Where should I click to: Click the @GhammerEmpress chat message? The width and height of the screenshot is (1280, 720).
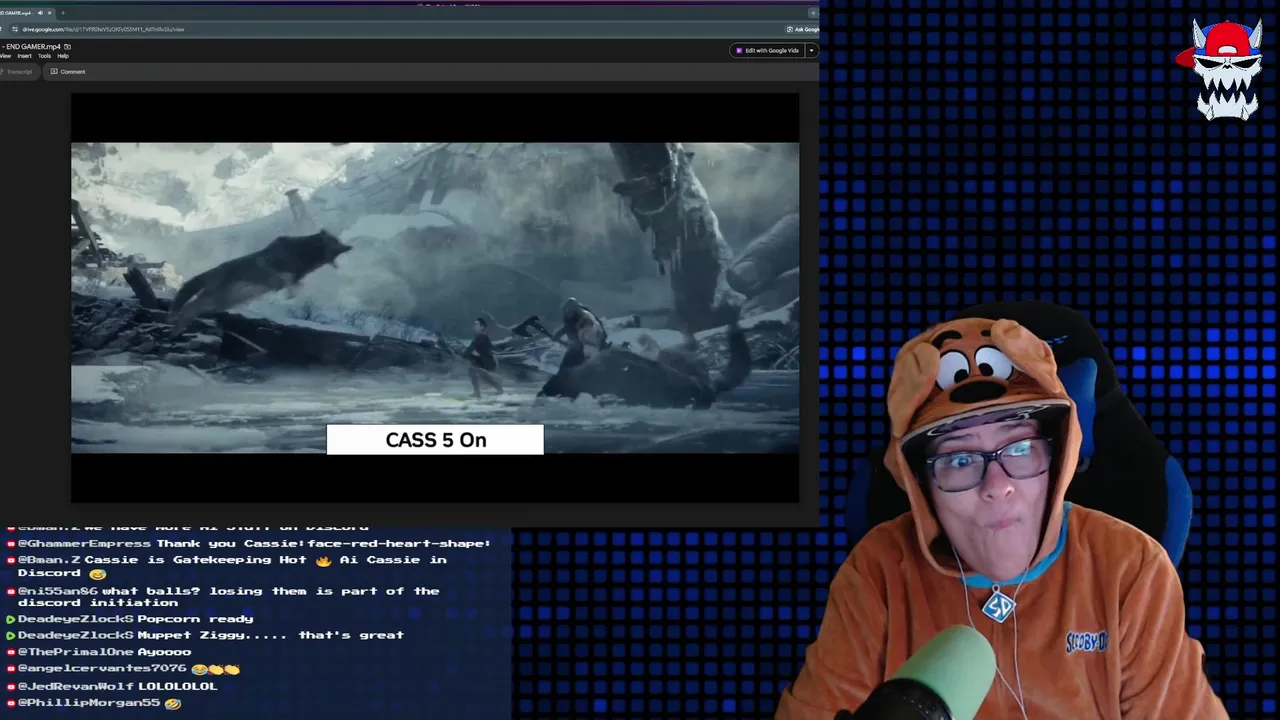tap(248, 543)
